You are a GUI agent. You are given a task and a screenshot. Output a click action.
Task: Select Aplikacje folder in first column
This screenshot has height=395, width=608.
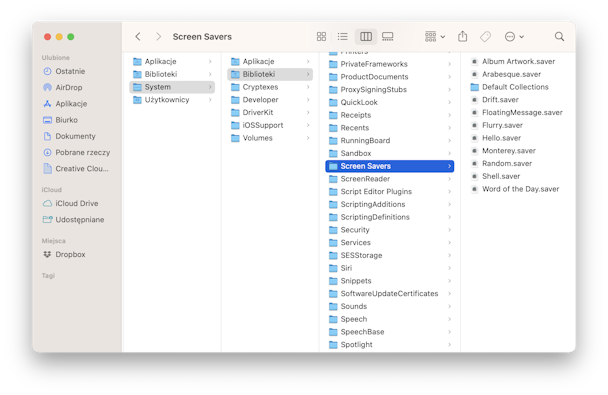172,62
